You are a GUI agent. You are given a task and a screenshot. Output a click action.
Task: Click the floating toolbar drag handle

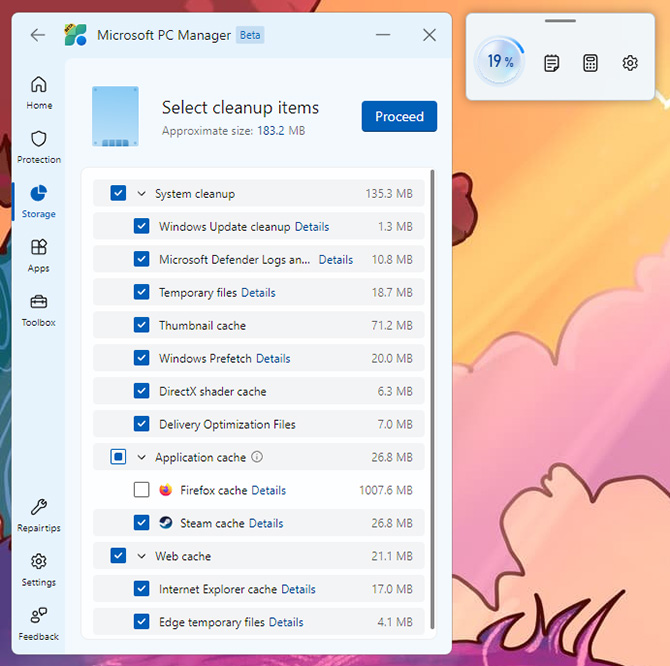[x=560, y=21]
